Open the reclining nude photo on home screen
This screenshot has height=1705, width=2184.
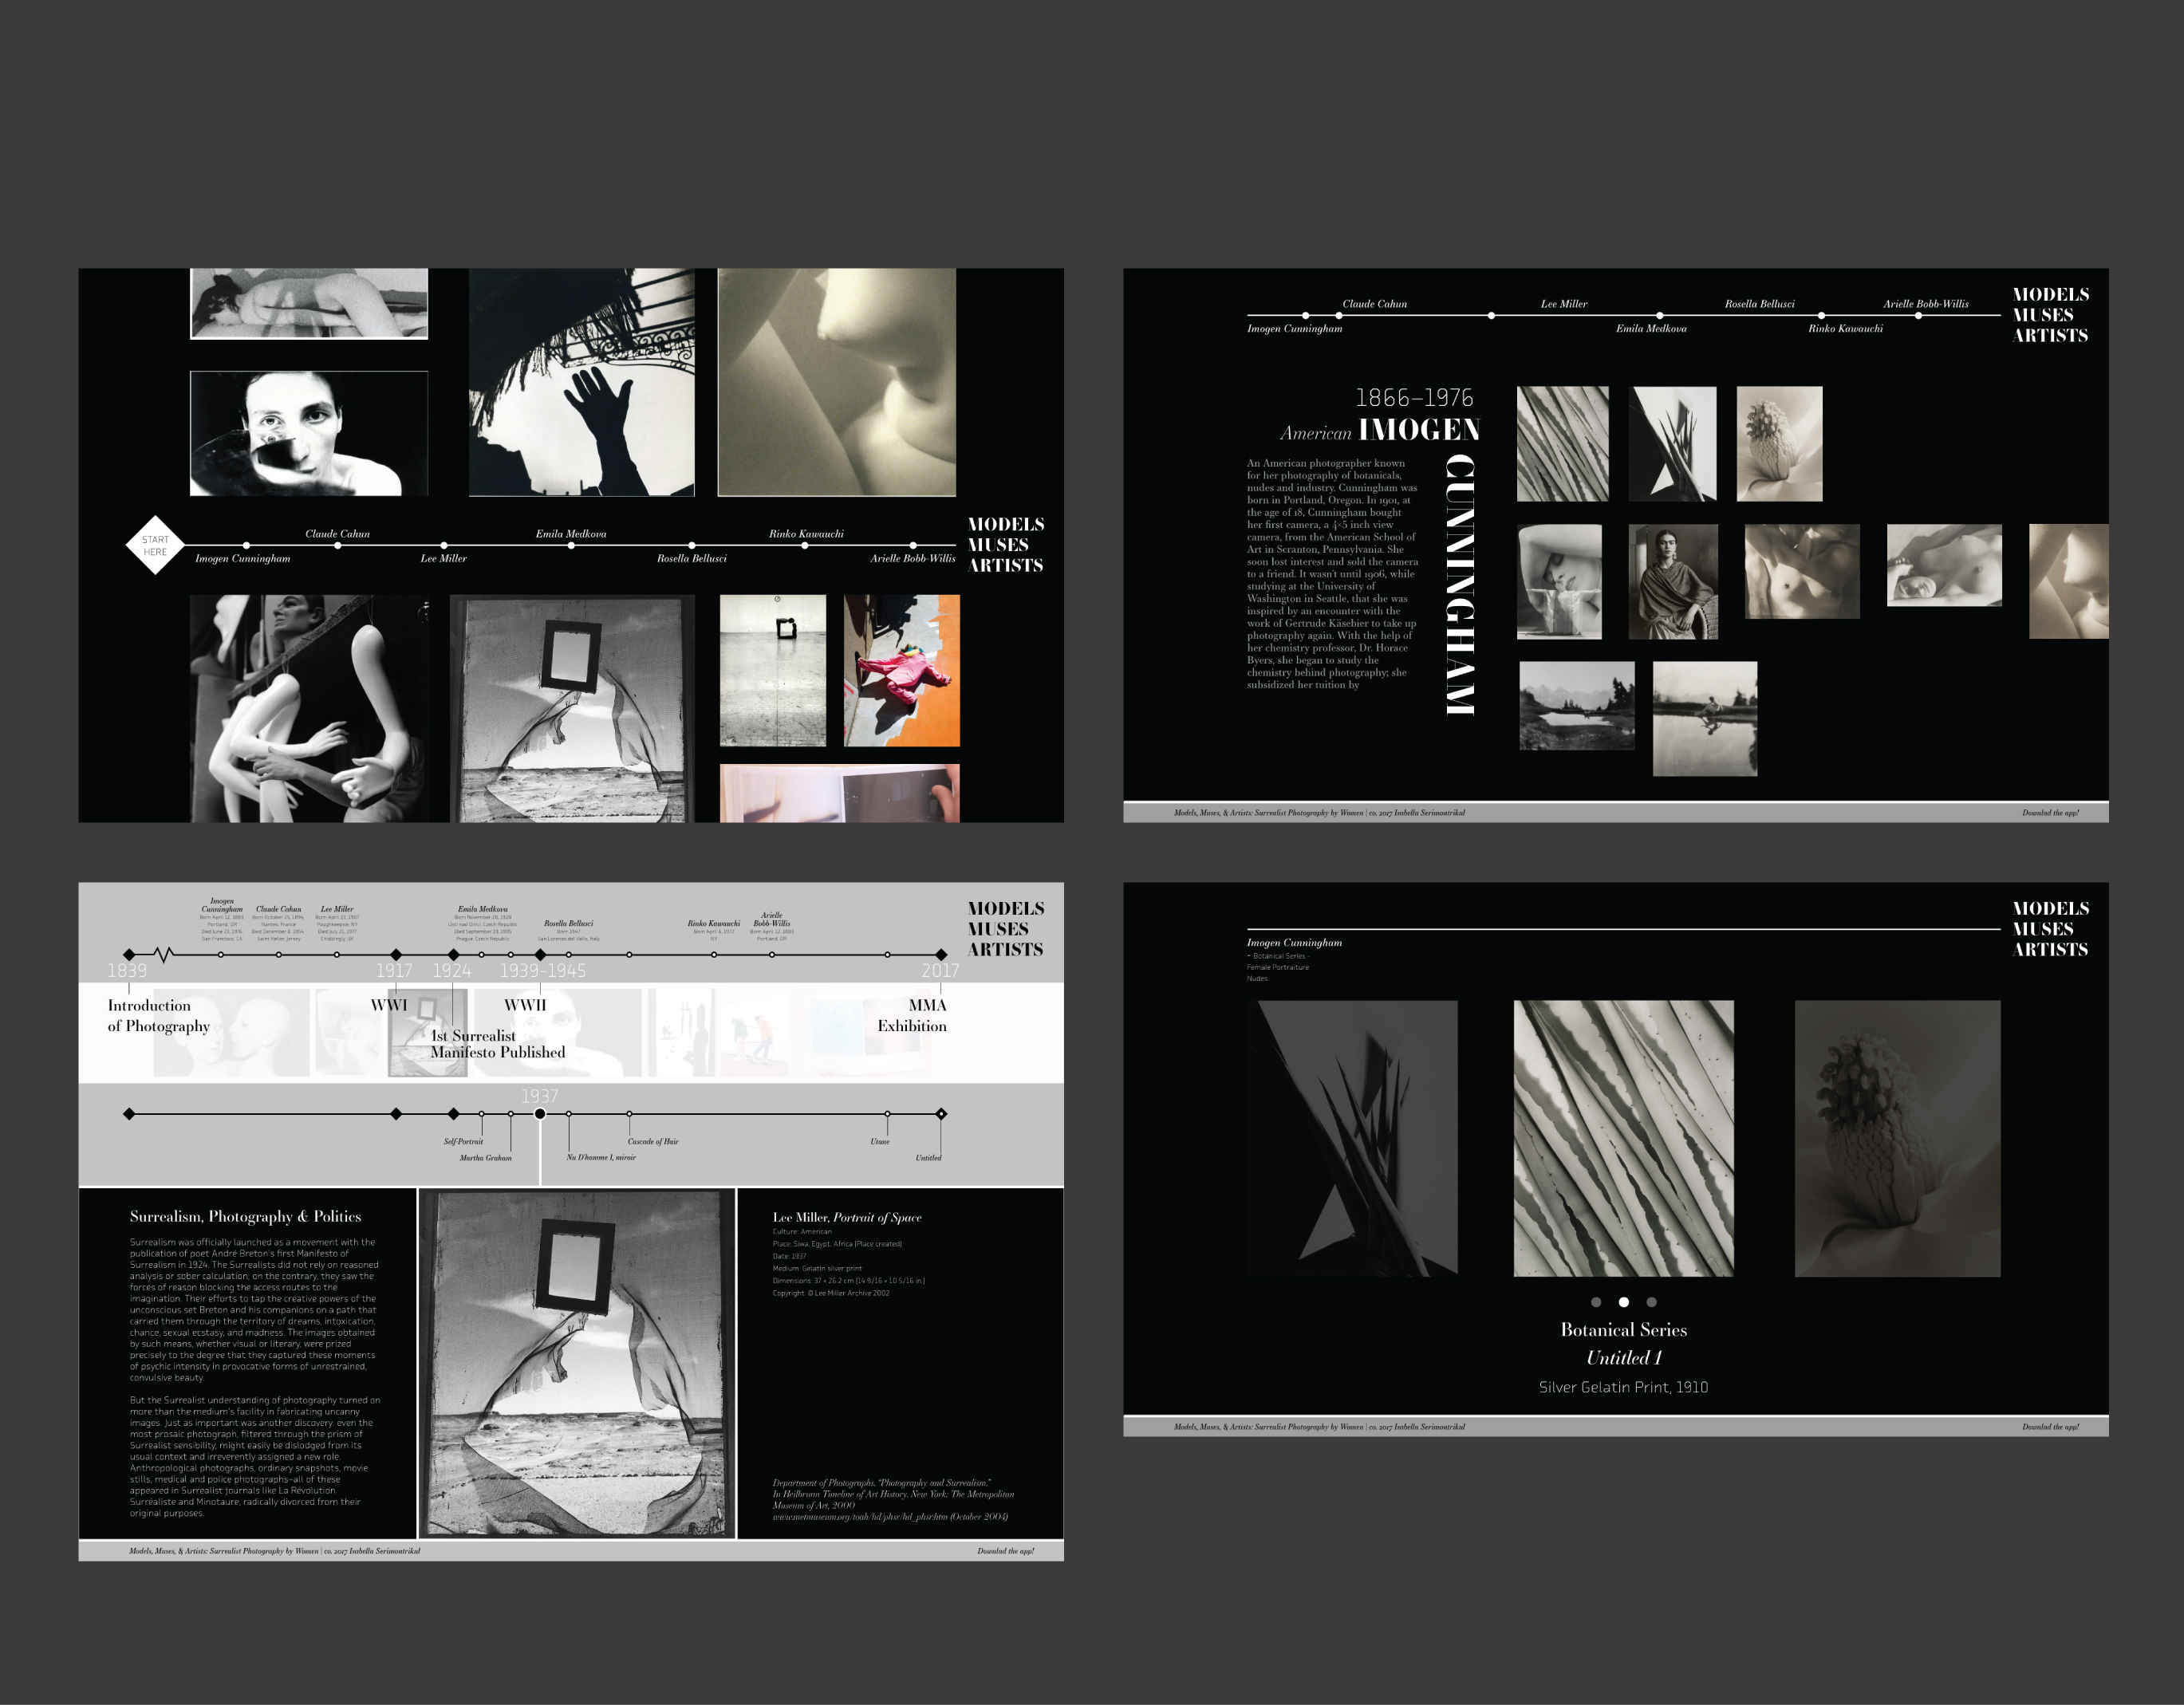[x=309, y=303]
